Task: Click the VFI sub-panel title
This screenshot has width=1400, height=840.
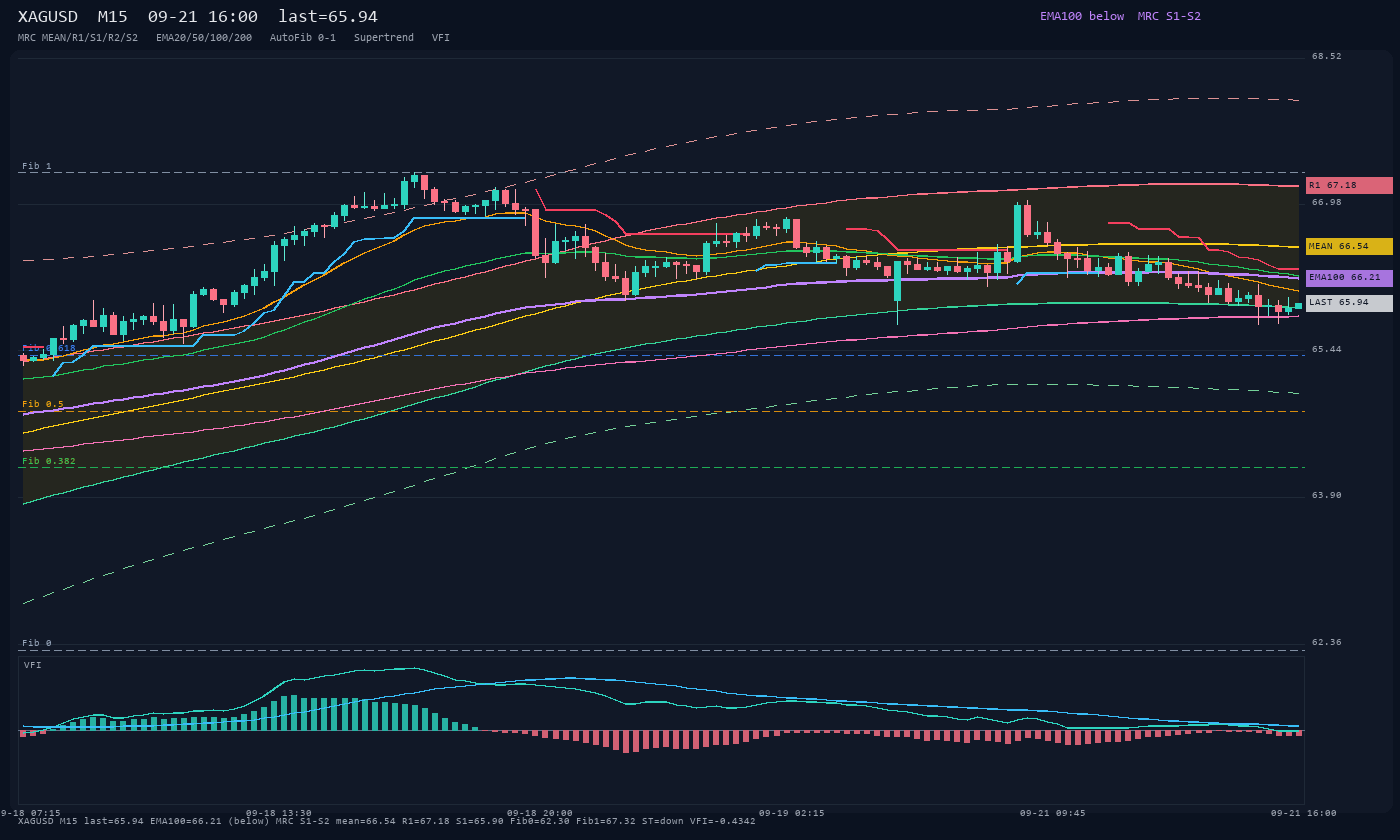Action: pyautogui.click(x=33, y=665)
